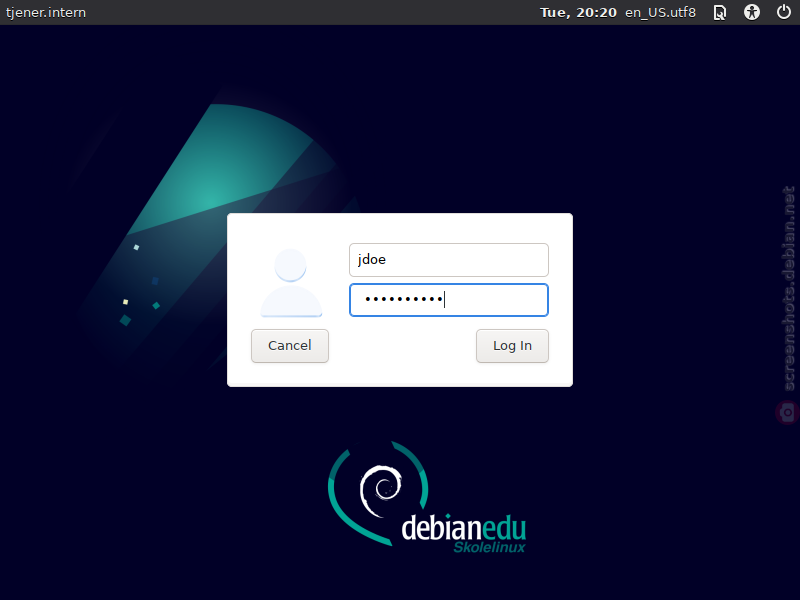Open the session selector icon in top panel
The image size is (800, 600).
tap(719, 12)
